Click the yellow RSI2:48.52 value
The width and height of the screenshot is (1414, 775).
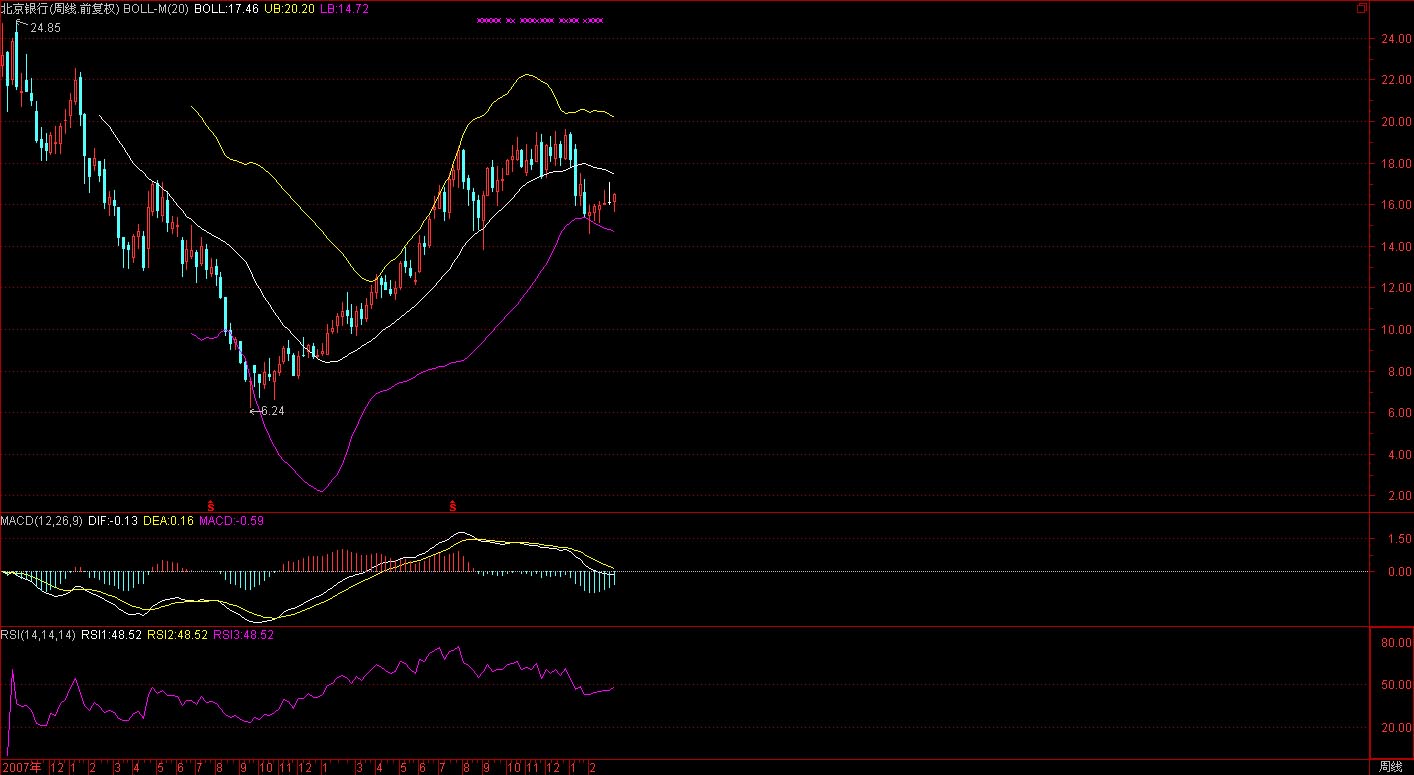tap(178, 634)
